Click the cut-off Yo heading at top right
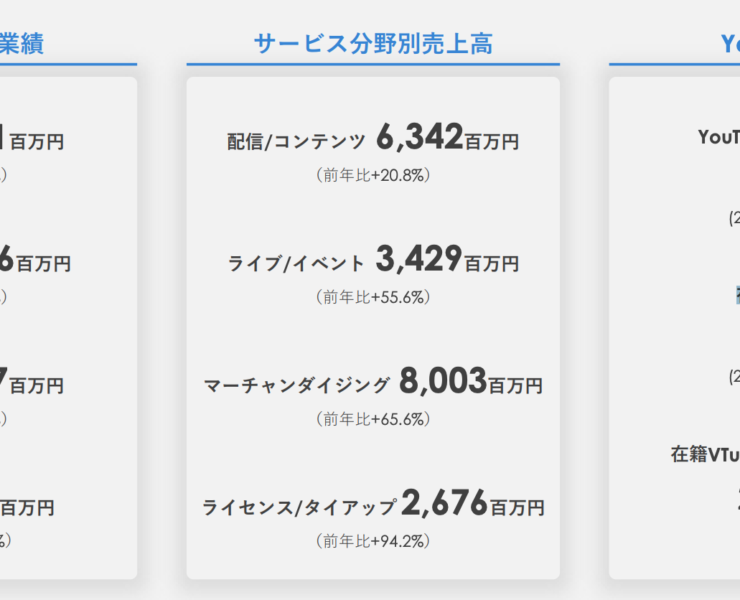This screenshot has width=740, height=600. [x=730, y=43]
